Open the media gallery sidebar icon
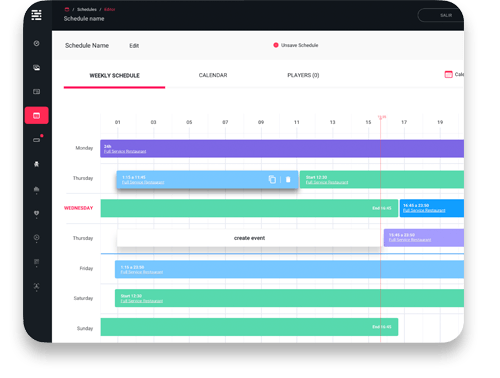The height and width of the screenshot is (378, 500). [x=37, y=68]
